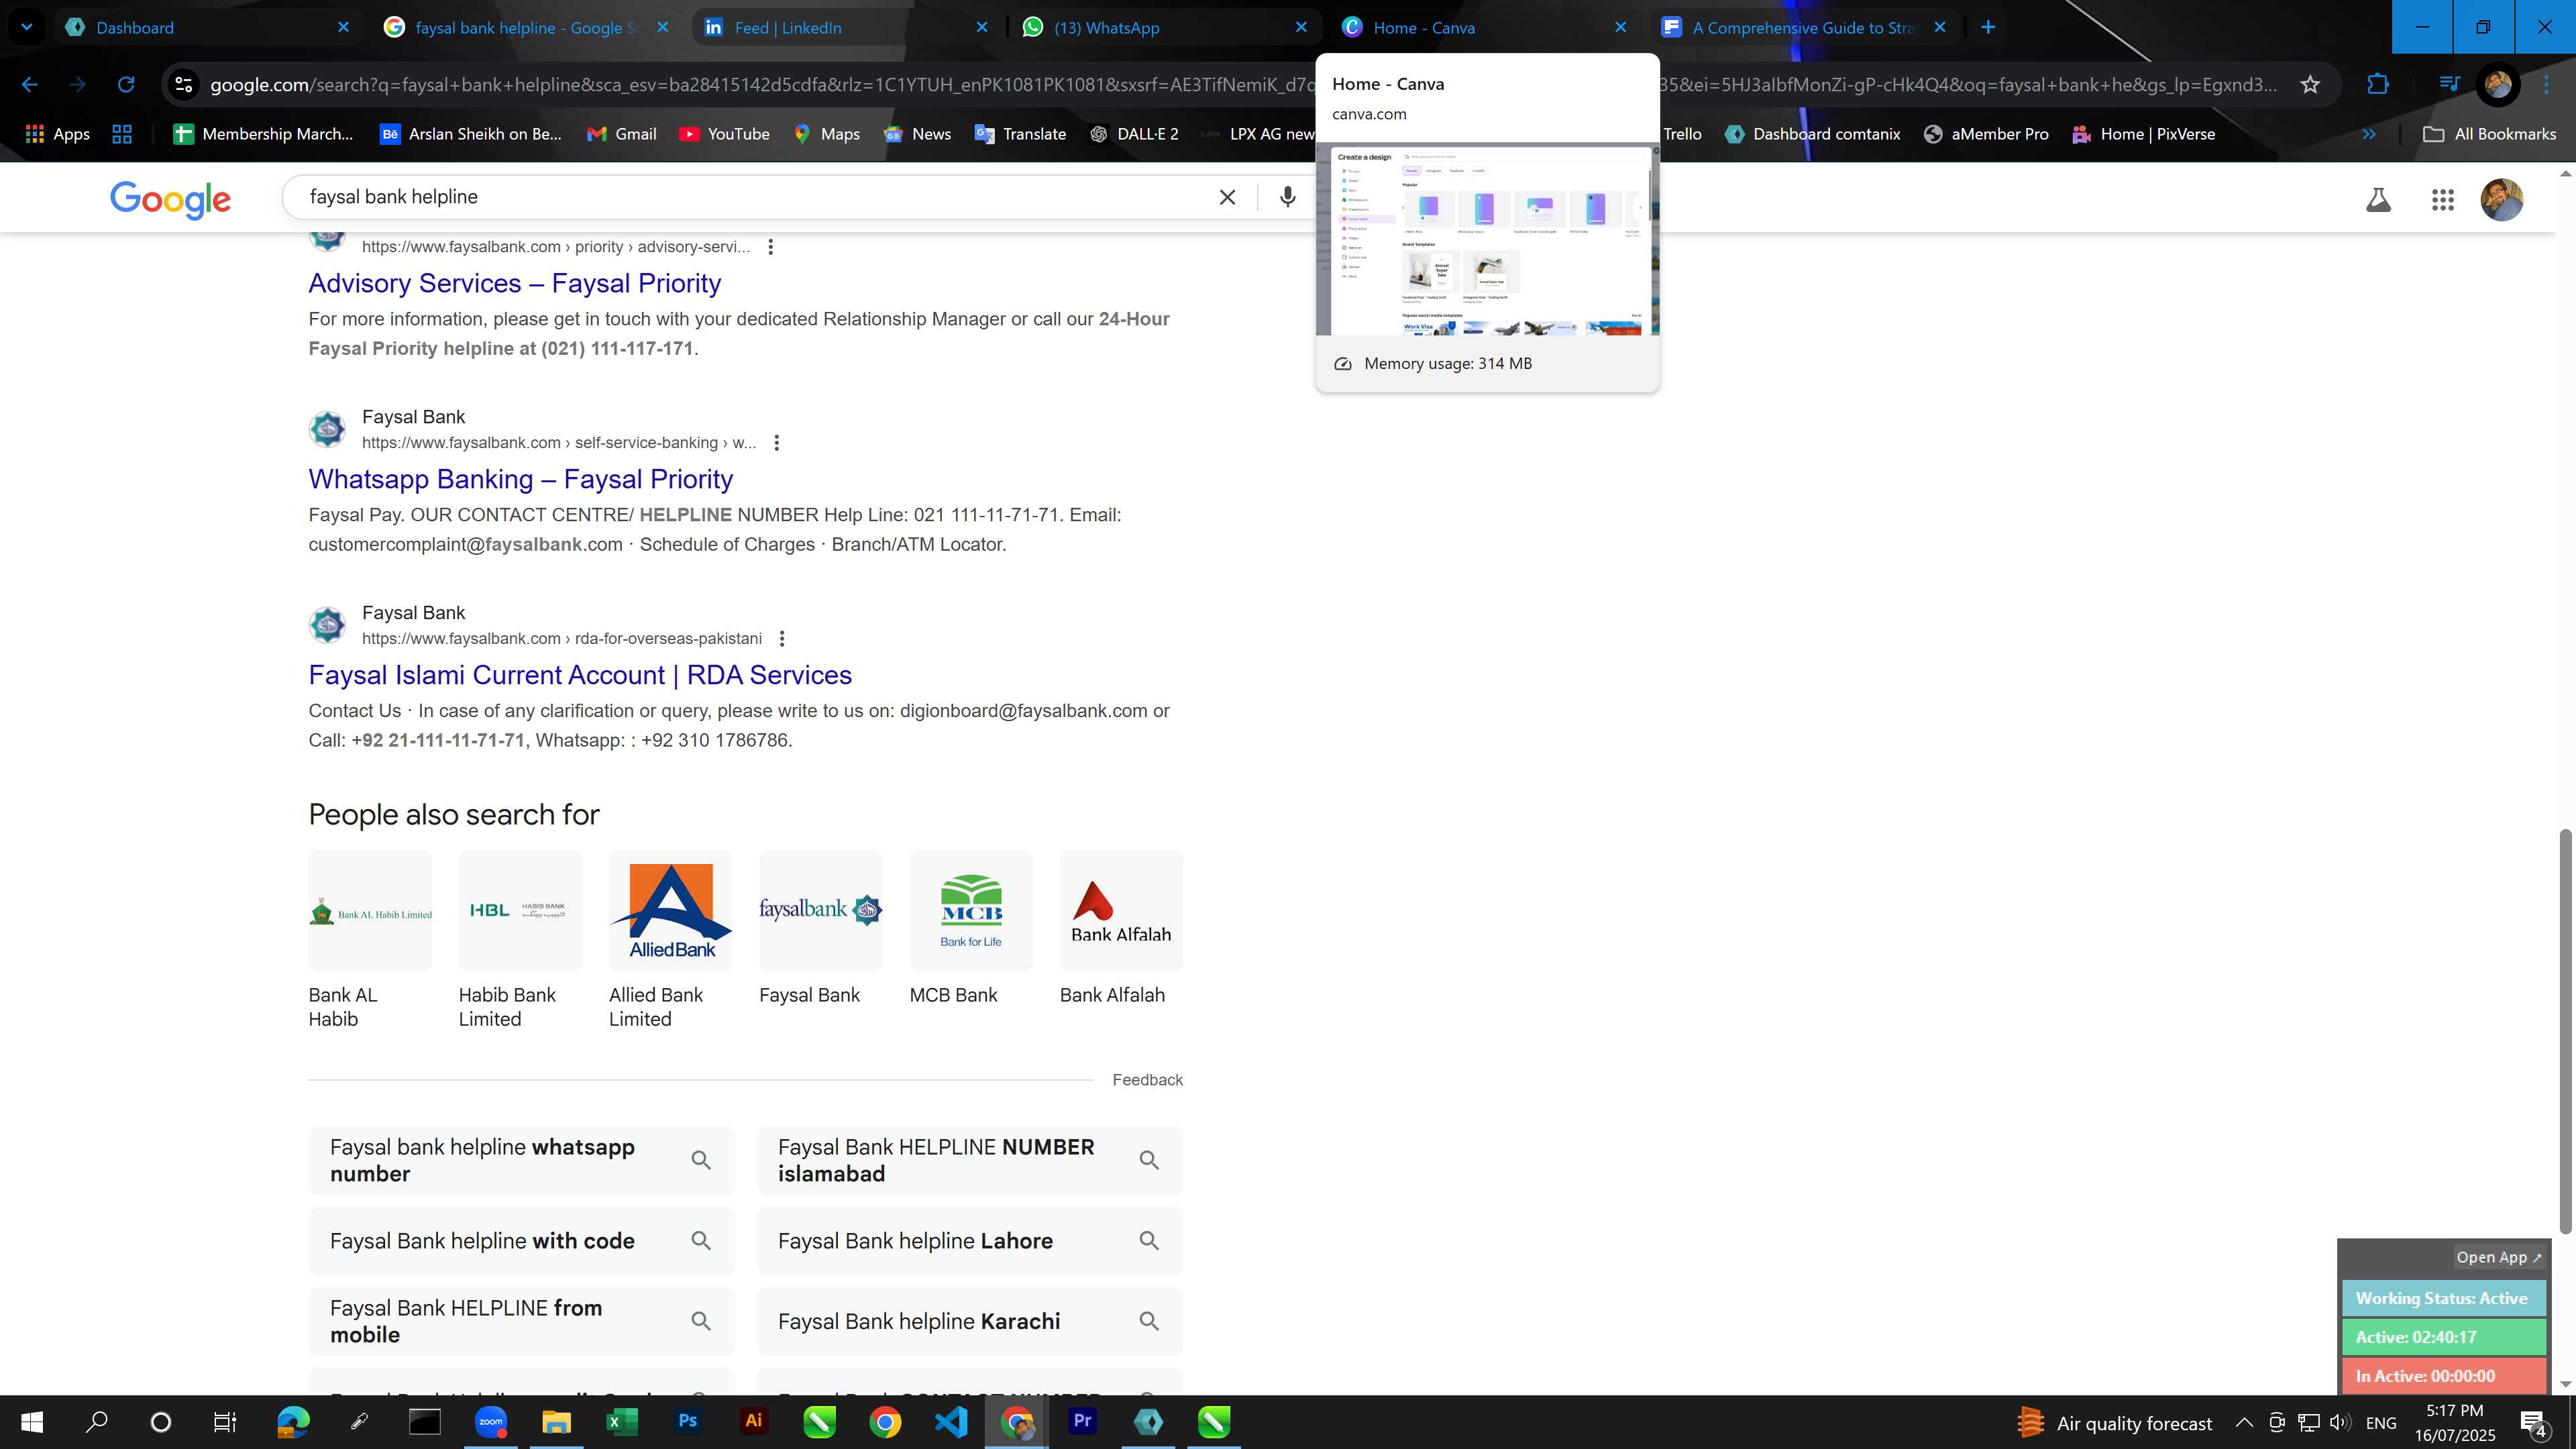This screenshot has height=1449, width=2576.
Task: Open Faysal Islami Current Account RDA link
Action: pos(580,675)
